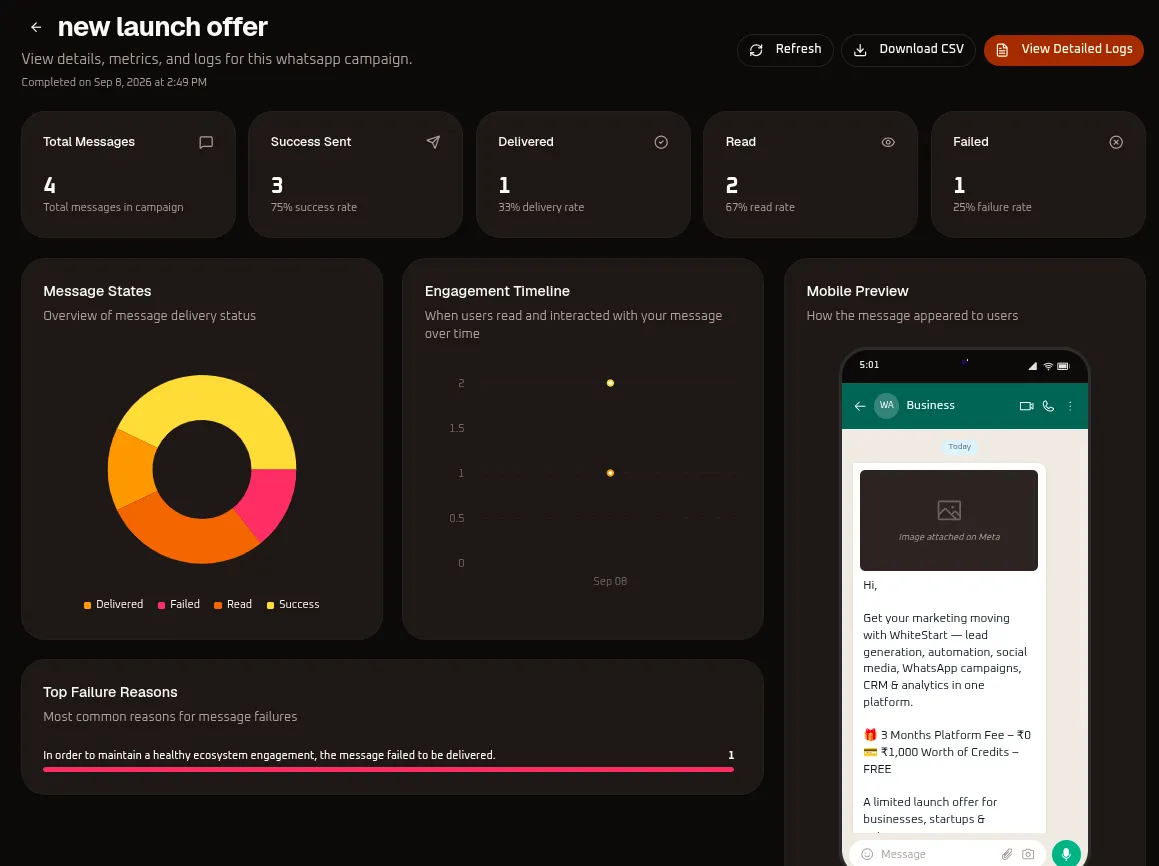Click the document icon in View Detailed Logs
The width and height of the screenshot is (1159, 866).
coord(1002,50)
